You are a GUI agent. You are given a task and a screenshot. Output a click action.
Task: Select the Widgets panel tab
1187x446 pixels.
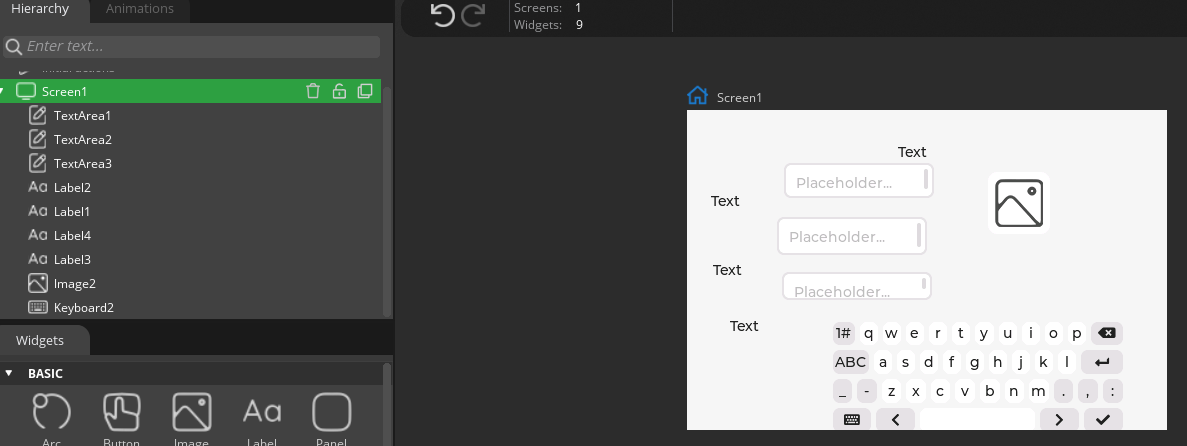[40, 340]
